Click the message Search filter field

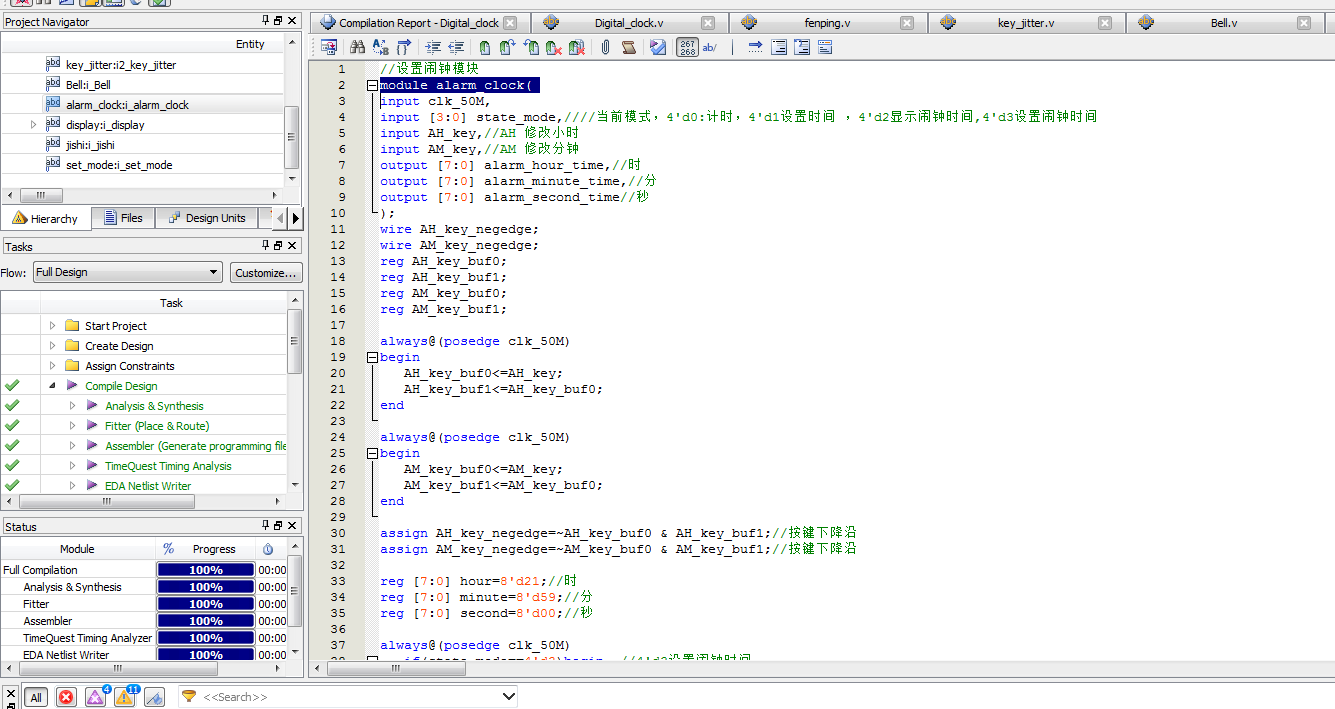point(350,697)
